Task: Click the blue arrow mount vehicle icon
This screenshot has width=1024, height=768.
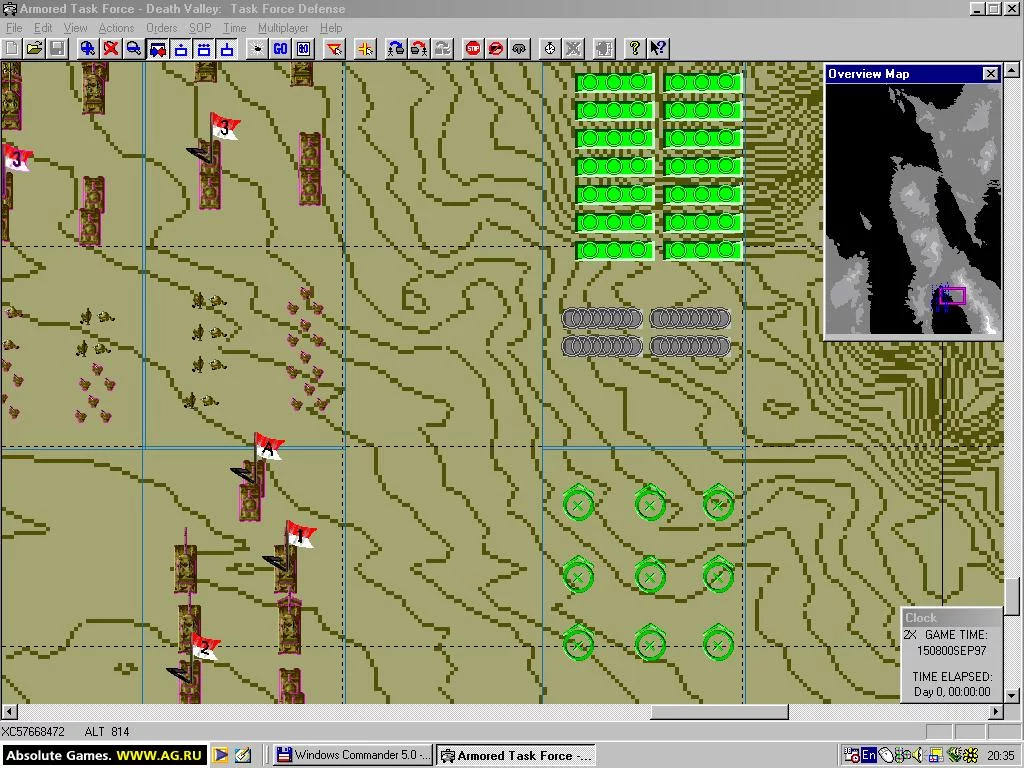Action: pyautogui.click(x=396, y=48)
